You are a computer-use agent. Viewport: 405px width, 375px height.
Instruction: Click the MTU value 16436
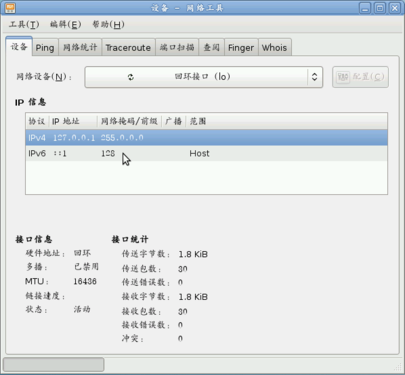coord(85,281)
